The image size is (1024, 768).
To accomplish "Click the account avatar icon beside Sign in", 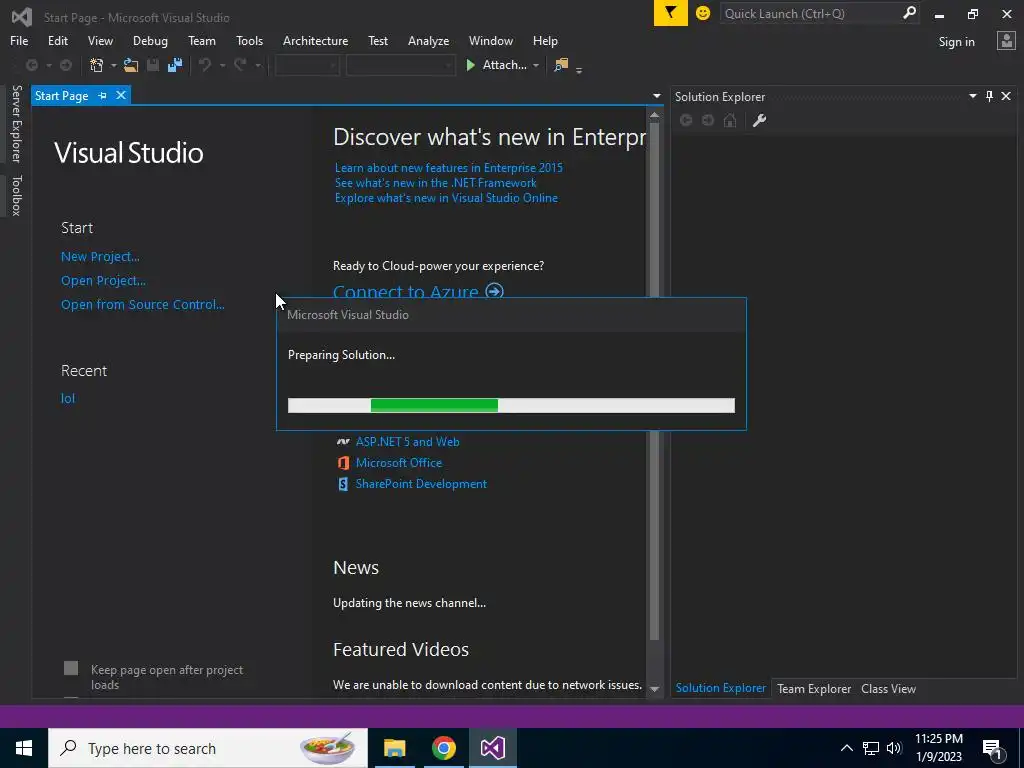I will [x=1006, y=41].
